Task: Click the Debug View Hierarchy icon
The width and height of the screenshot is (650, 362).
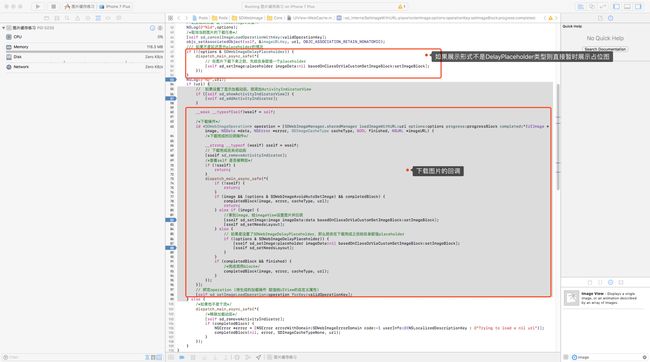Action: (237, 357)
